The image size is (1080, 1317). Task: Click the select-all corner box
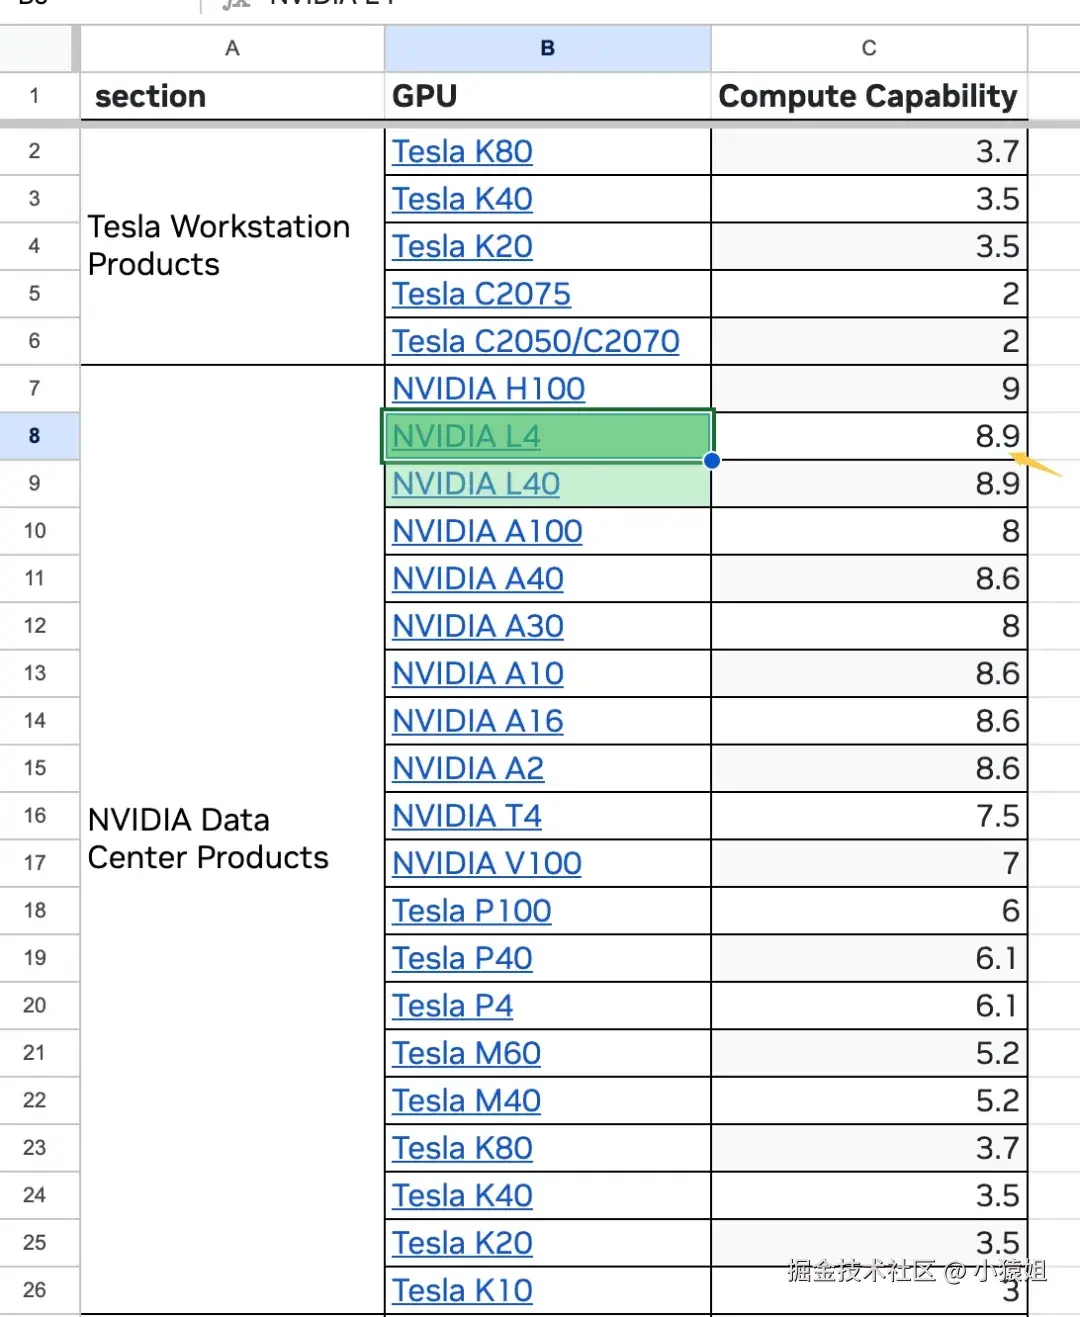36,48
